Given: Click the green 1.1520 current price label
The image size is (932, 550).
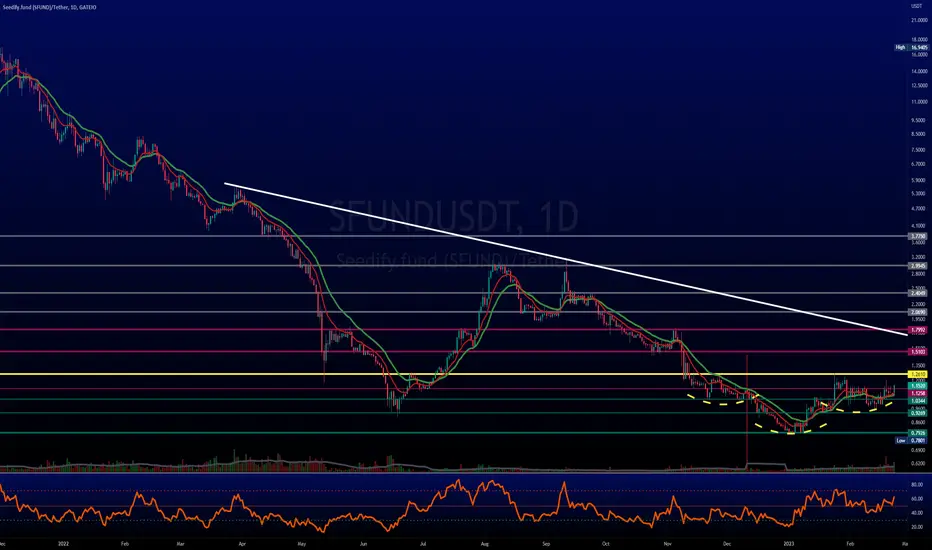Looking at the screenshot, I should pyautogui.click(x=918, y=386).
